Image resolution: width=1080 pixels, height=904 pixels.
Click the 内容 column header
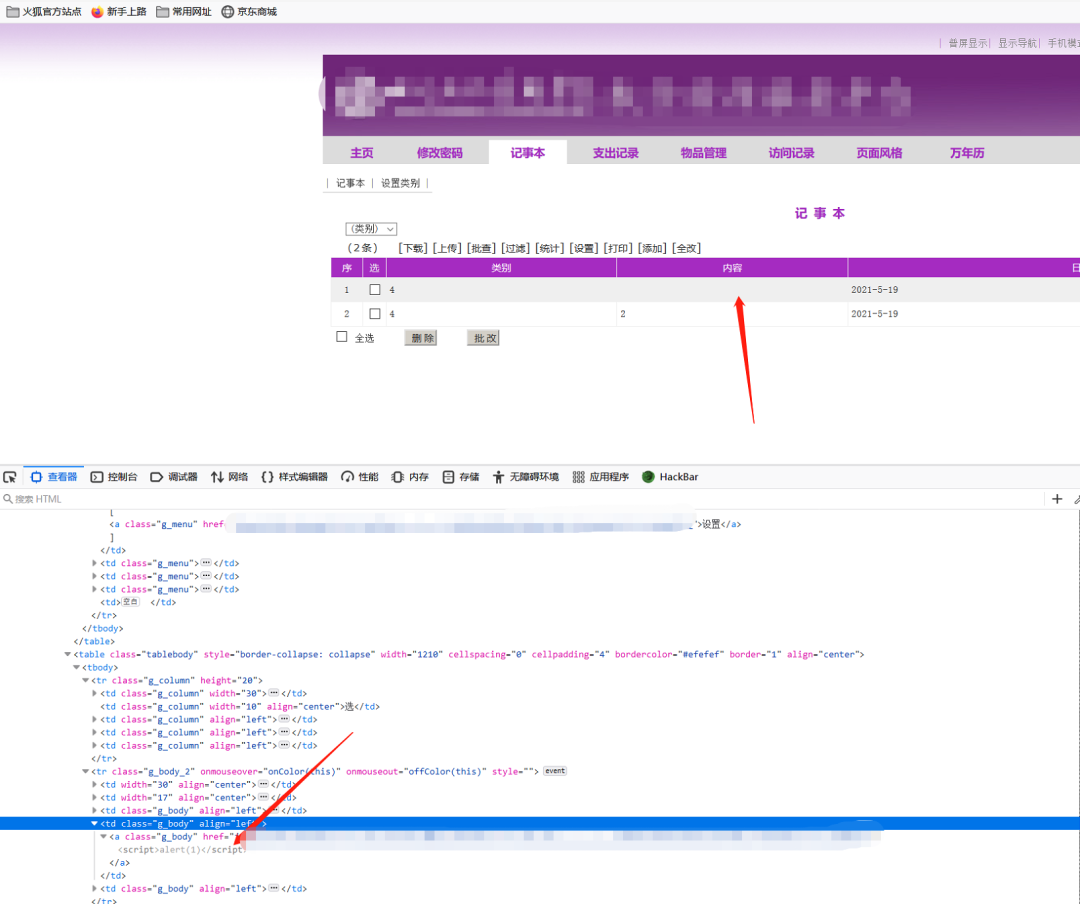pyautogui.click(x=732, y=267)
